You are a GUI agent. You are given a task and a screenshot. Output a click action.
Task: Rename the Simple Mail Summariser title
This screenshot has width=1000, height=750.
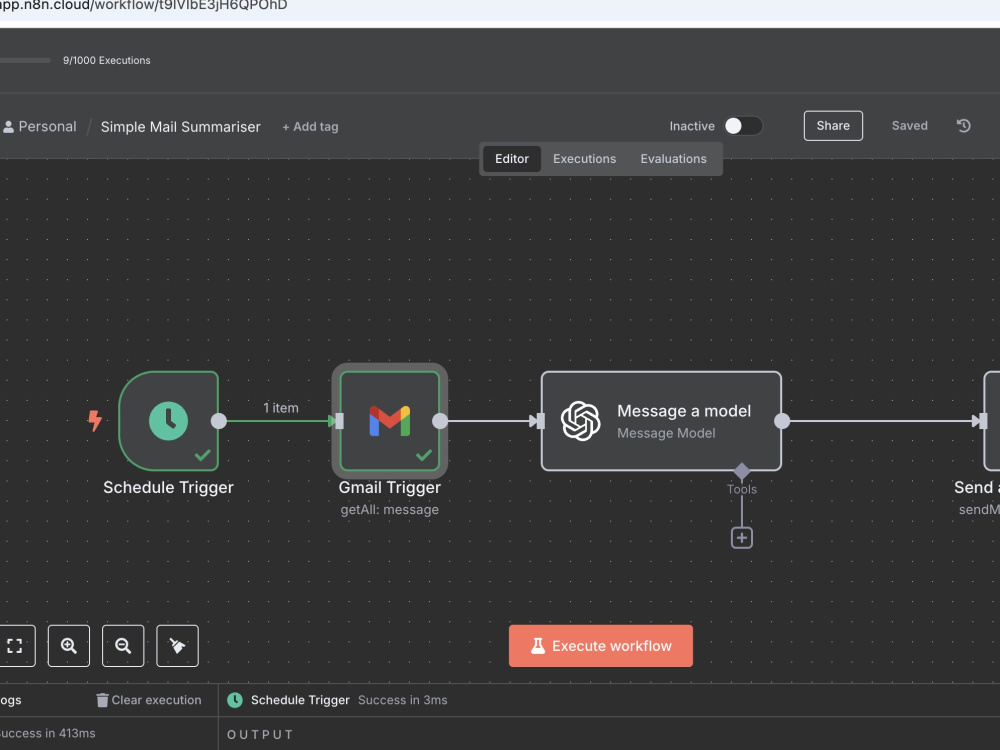tap(180, 126)
